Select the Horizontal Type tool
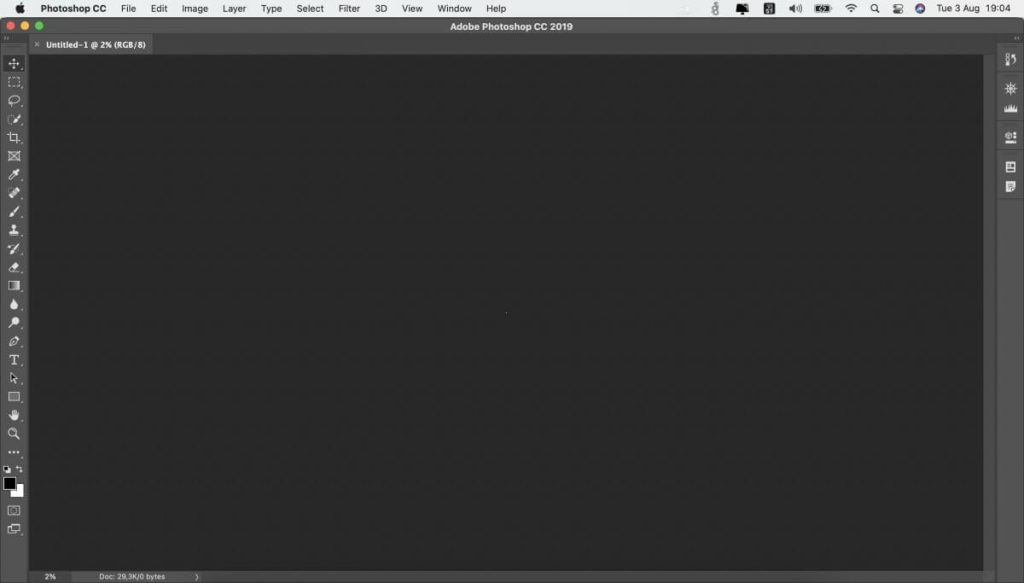 tap(14, 360)
